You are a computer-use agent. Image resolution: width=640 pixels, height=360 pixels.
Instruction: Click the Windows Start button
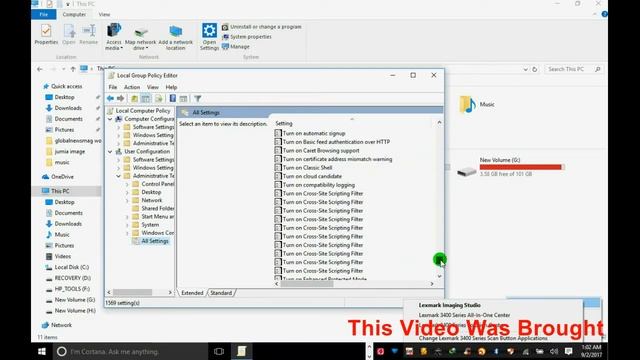point(42,351)
